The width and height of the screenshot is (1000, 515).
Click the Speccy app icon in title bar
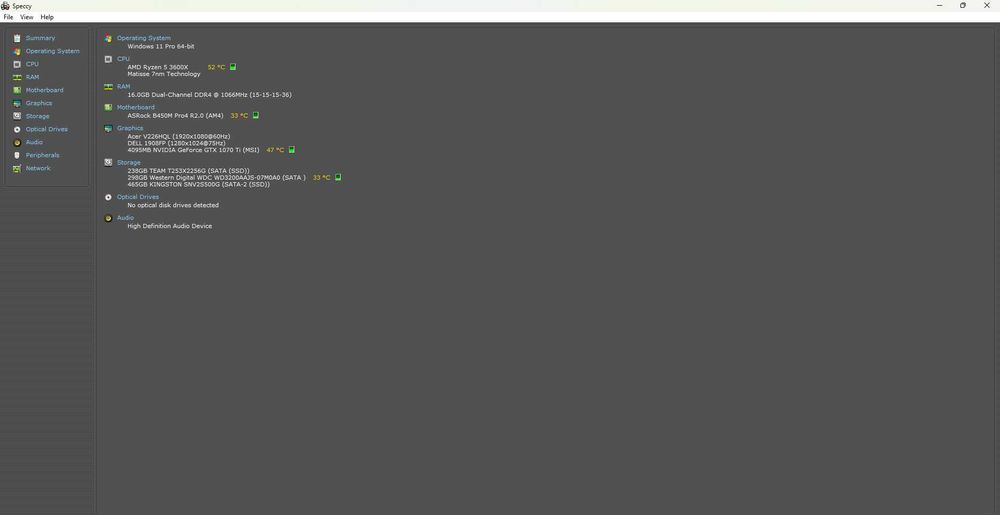[6, 6]
